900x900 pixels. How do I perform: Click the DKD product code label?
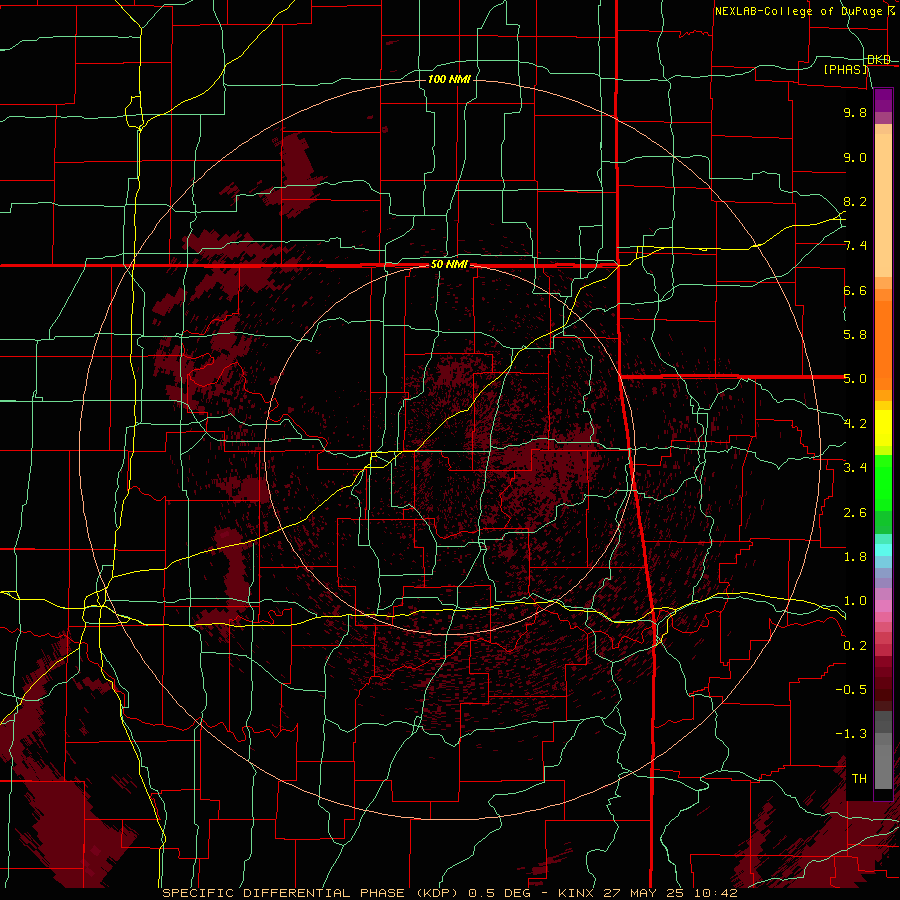pyautogui.click(x=879, y=60)
